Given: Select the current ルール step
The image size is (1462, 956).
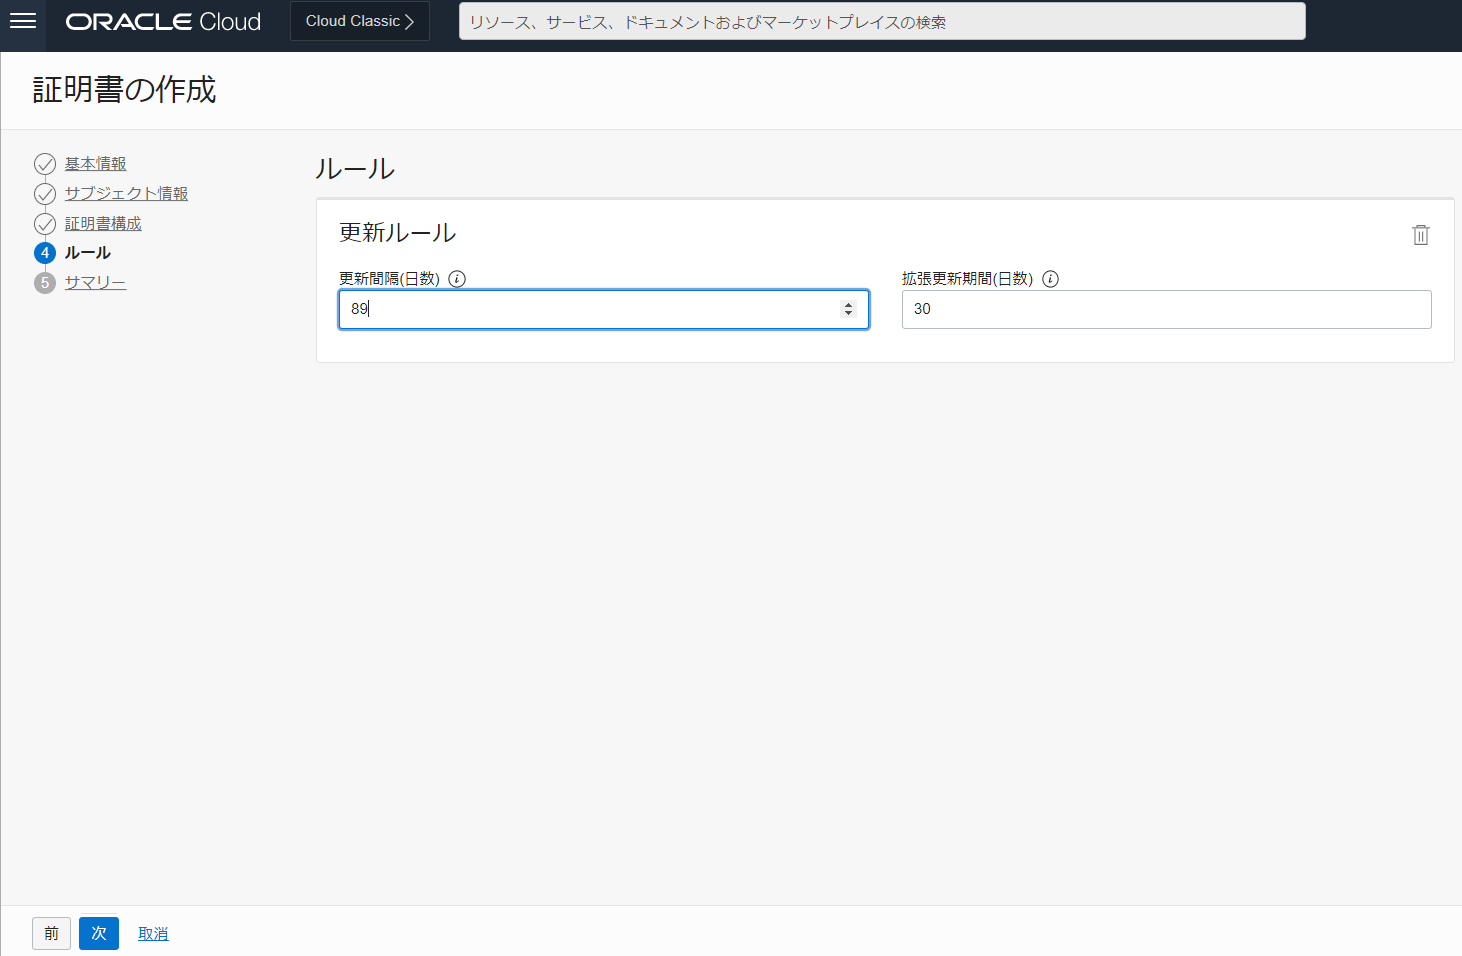Looking at the screenshot, I should click(88, 253).
